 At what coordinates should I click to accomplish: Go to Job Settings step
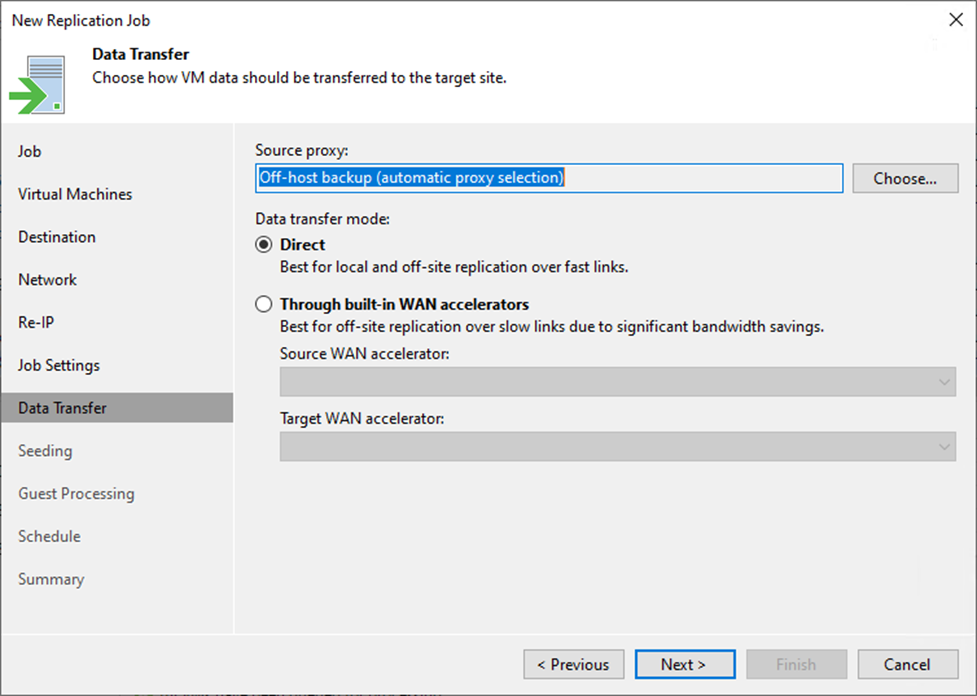[x=59, y=365]
